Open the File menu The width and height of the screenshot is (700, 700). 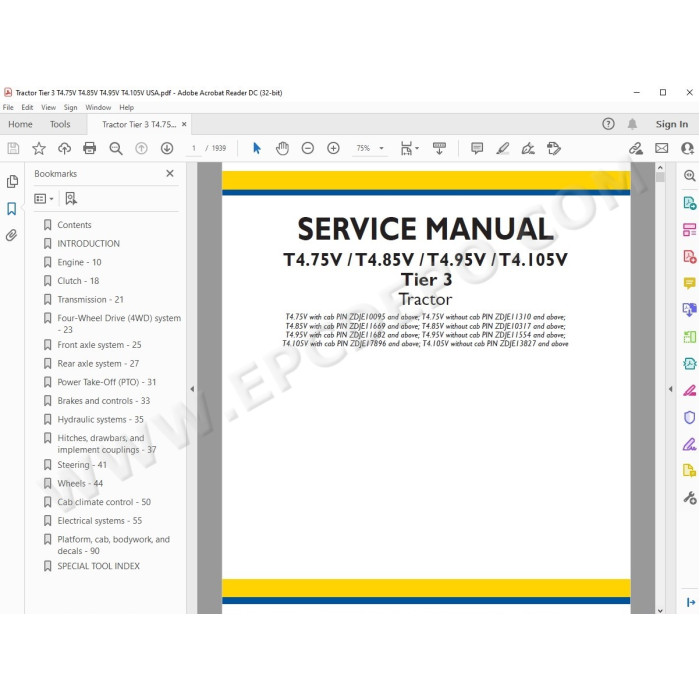(x=8, y=107)
